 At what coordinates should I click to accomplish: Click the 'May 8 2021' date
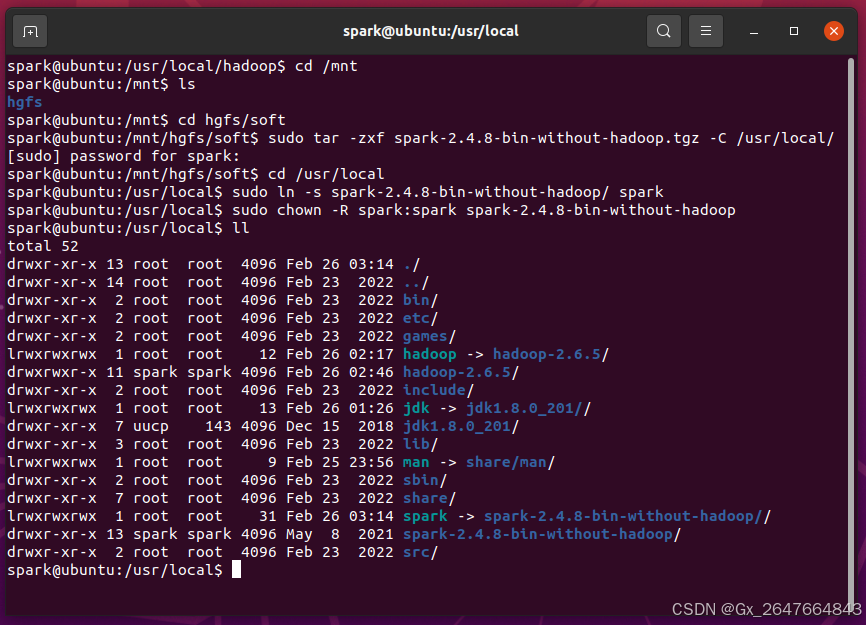340,534
